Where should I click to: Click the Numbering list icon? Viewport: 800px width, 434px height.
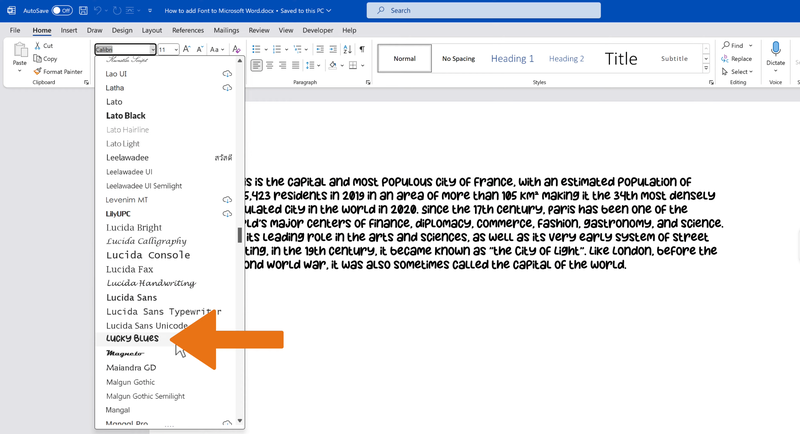277,49
